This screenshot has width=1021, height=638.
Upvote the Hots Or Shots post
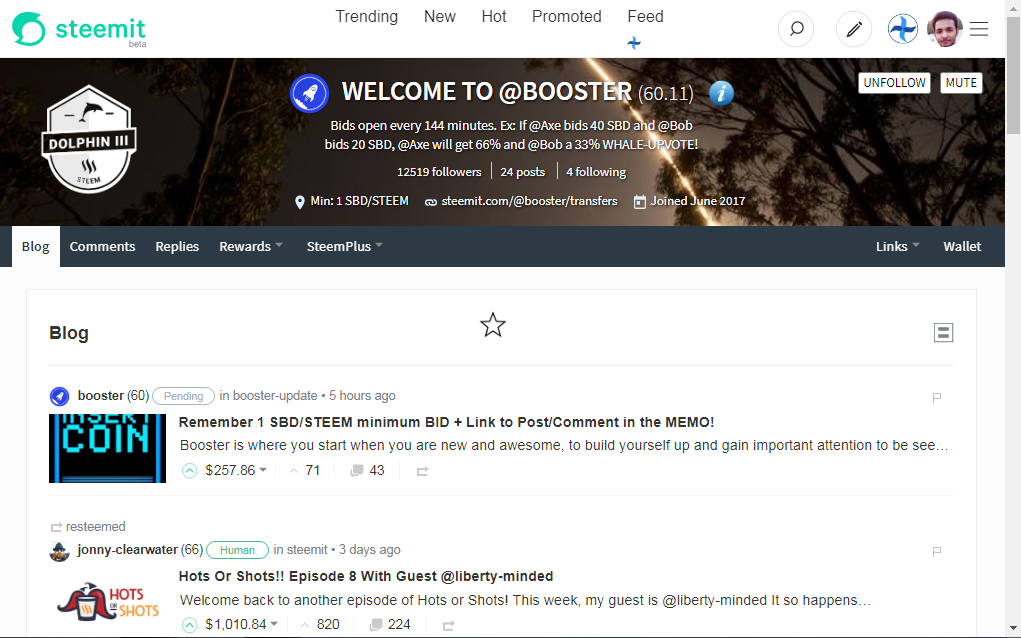[x=189, y=625]
